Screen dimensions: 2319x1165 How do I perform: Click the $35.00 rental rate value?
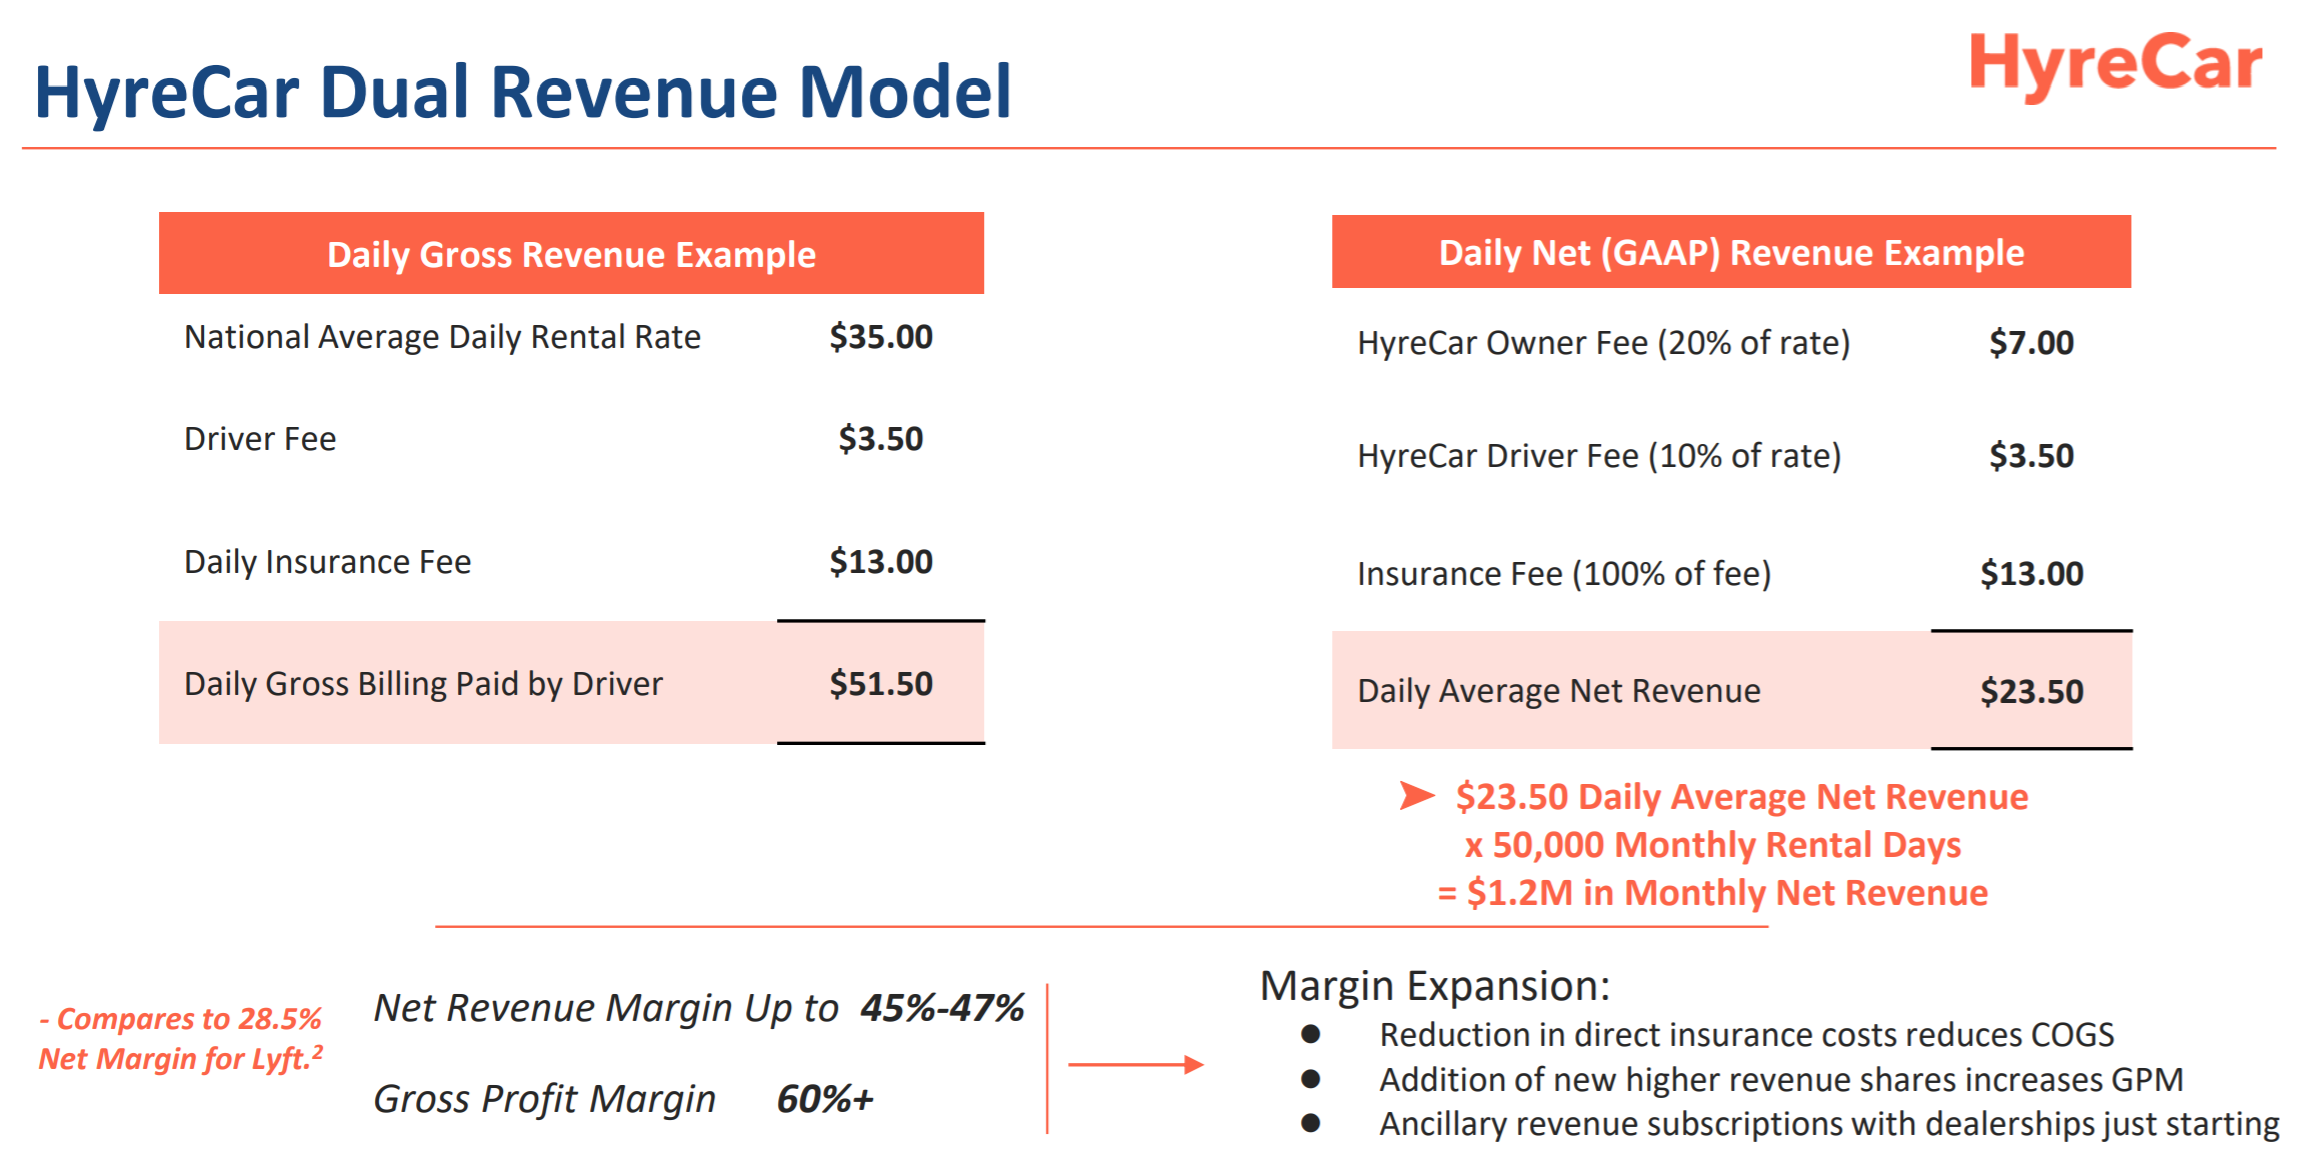coord(881,337)
